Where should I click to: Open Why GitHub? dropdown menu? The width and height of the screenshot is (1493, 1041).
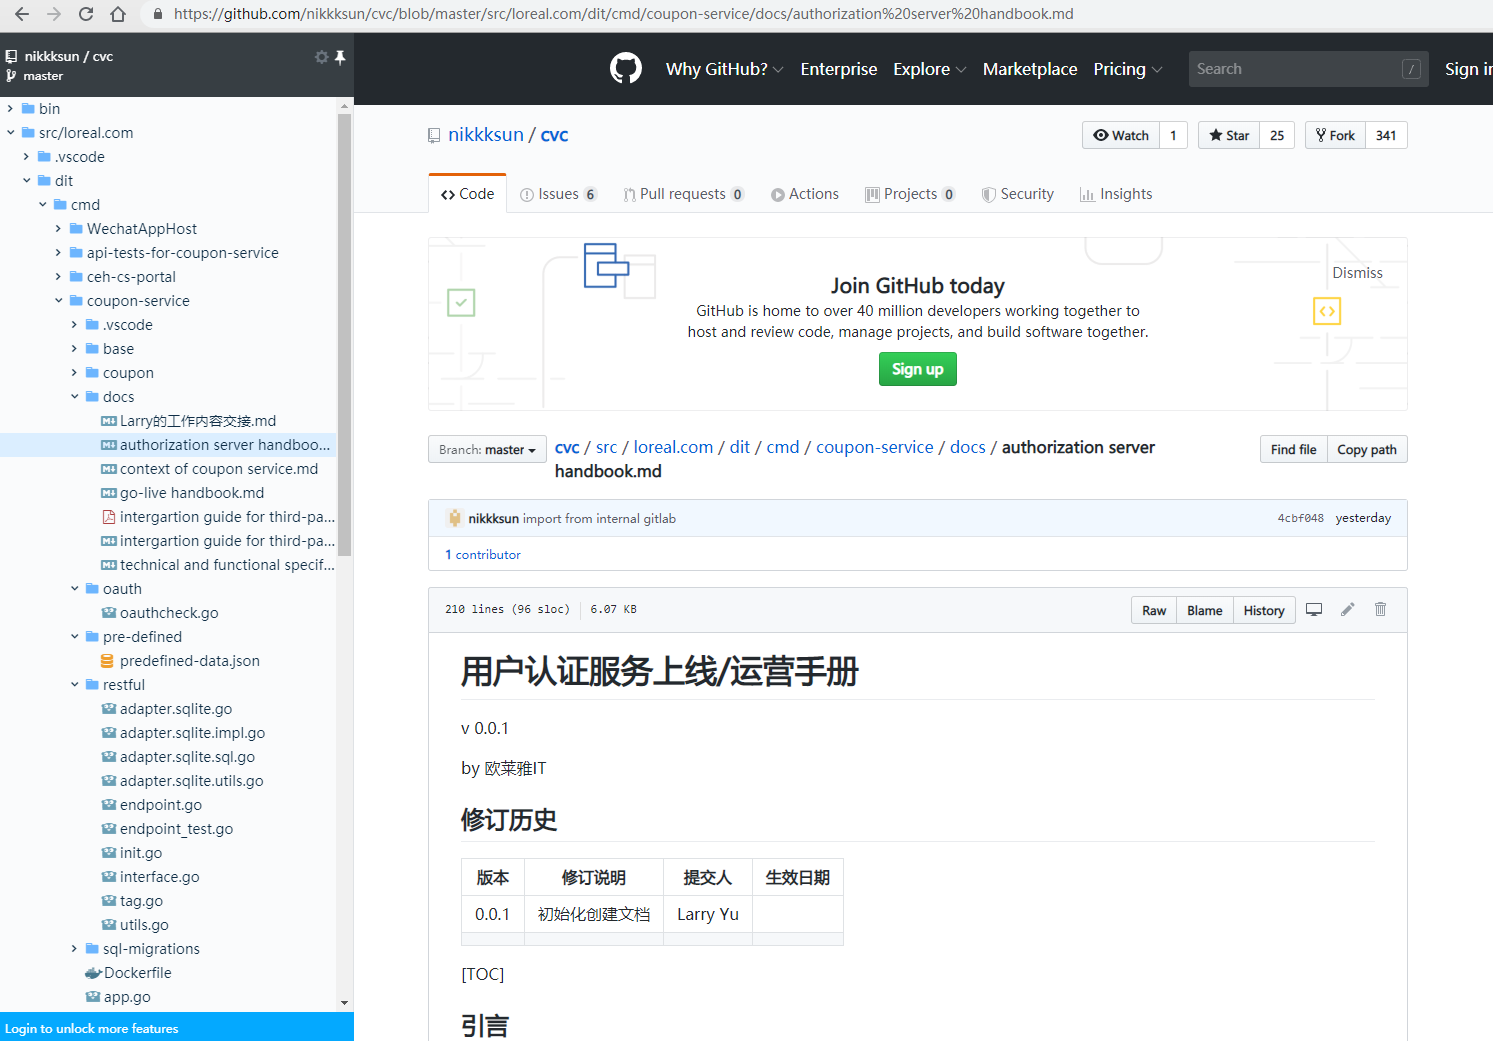724,69
